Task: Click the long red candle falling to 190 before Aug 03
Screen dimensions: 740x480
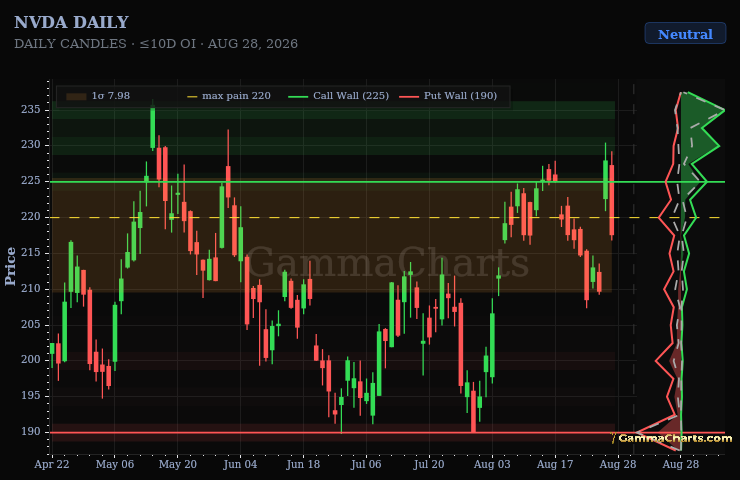Action: [x=473, y=411]
